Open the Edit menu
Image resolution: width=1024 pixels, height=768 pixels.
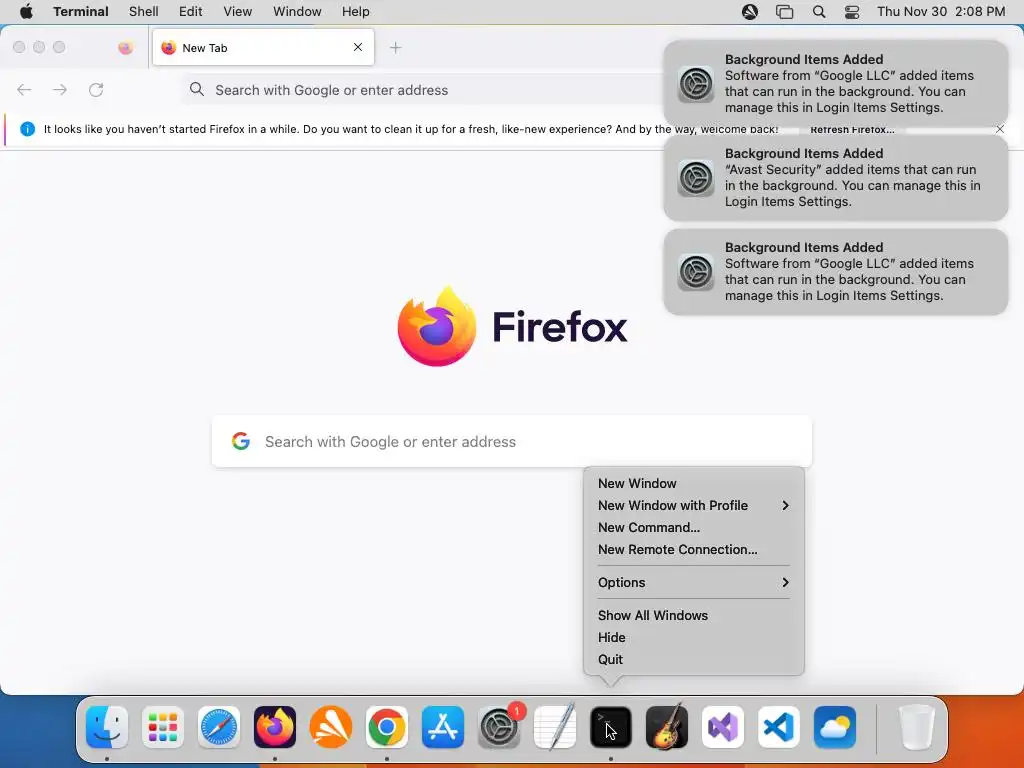pyautogui.click(x=191, y=11)
